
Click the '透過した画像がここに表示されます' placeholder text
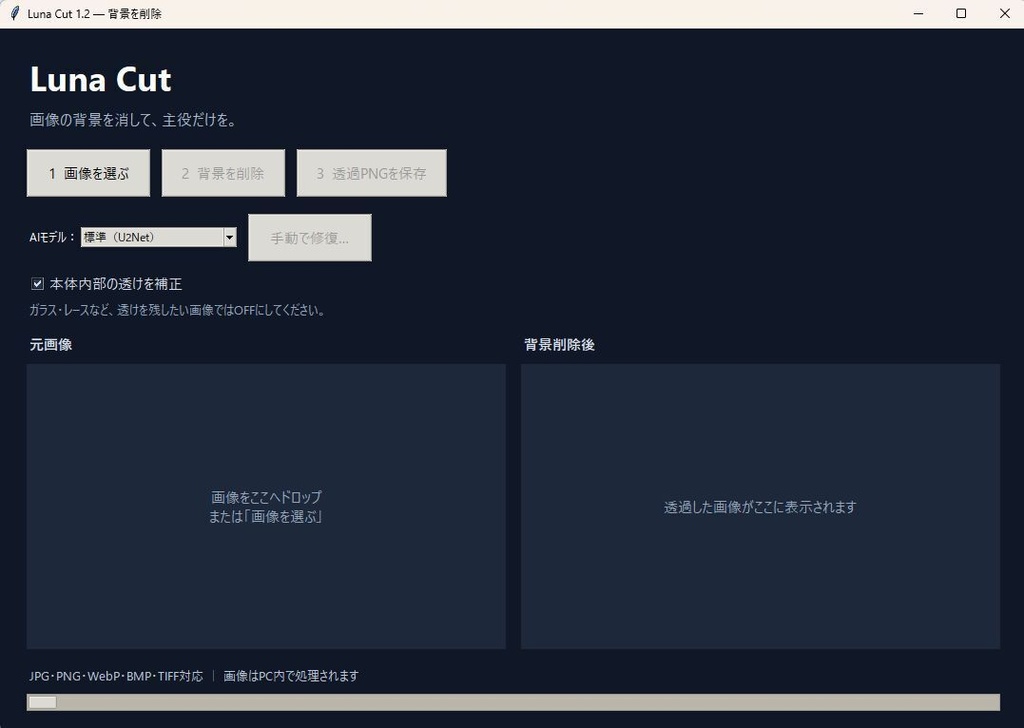[760, 507]
